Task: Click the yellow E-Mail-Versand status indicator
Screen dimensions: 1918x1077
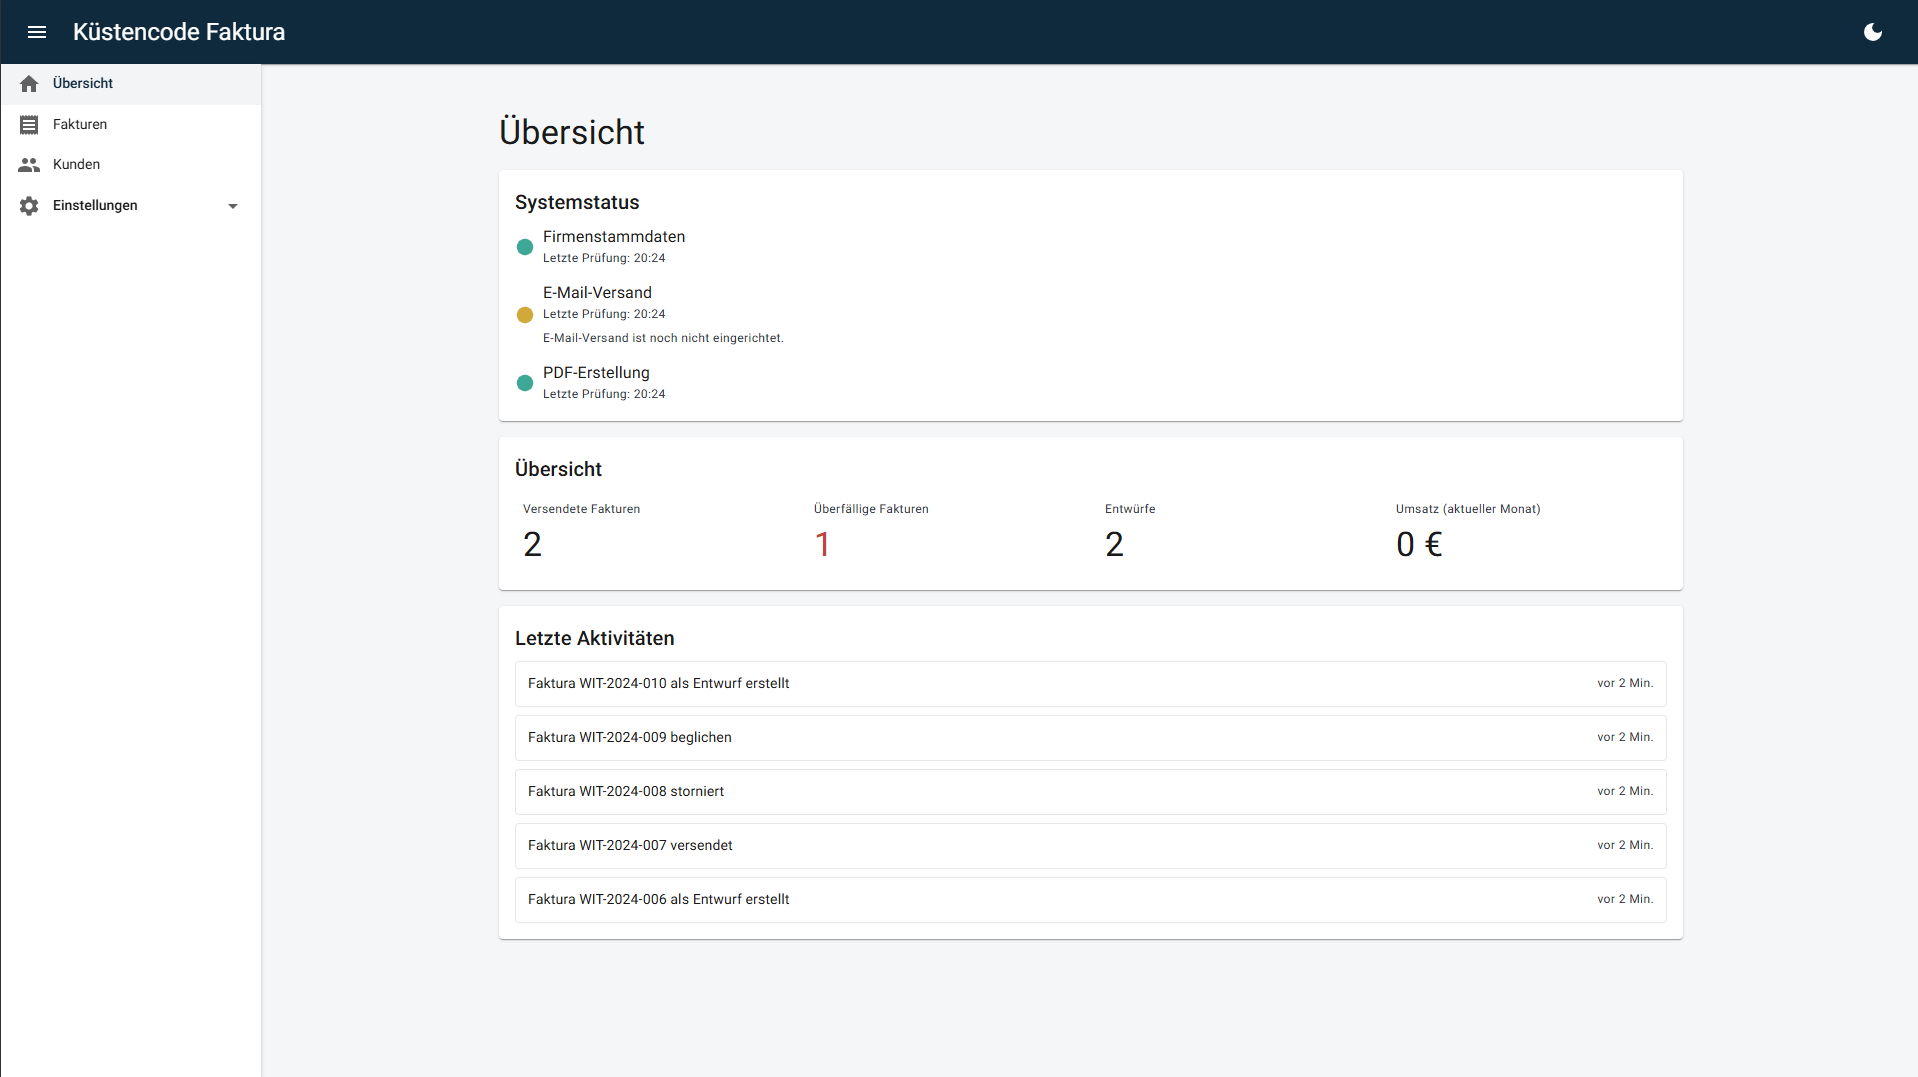Action: click(x=525, y=314)
